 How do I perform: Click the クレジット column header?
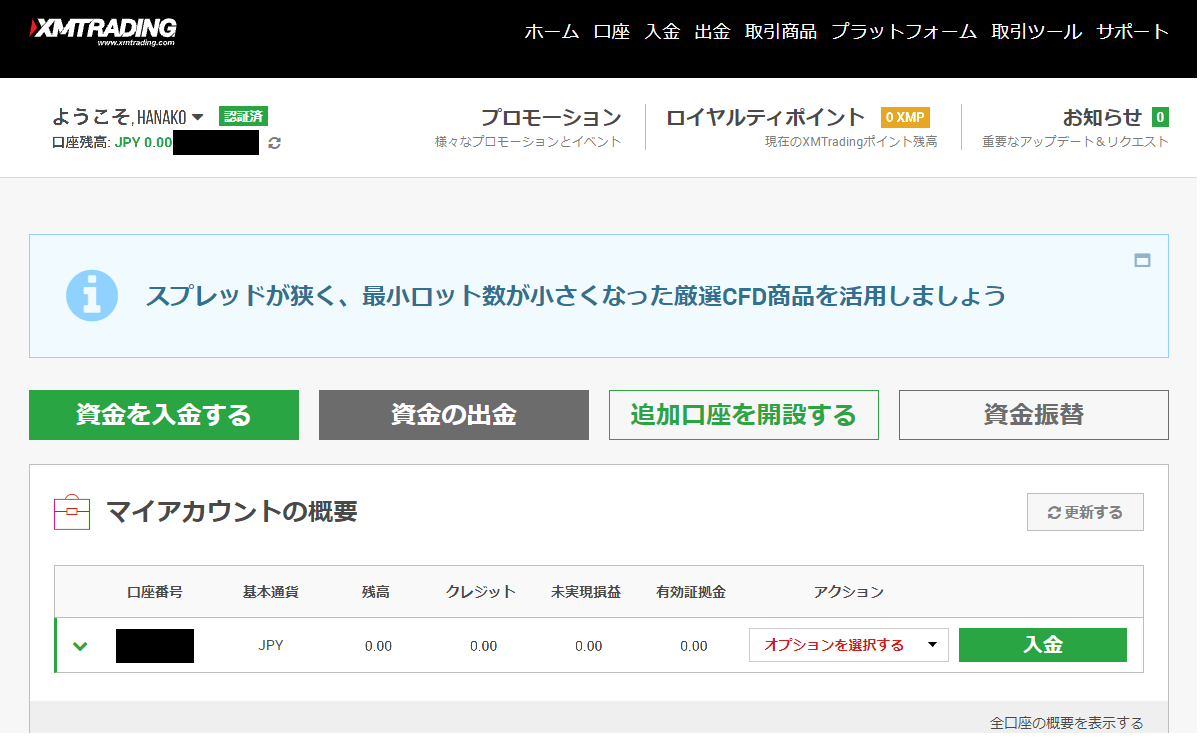tap(481, 592)
